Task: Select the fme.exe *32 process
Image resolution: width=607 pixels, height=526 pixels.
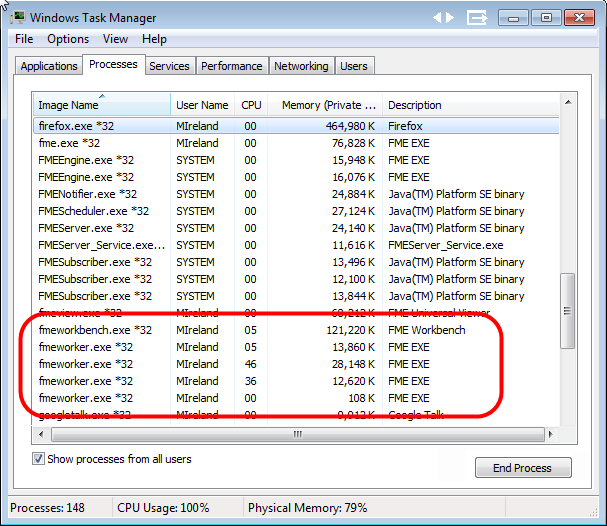Action: point(296,143)
